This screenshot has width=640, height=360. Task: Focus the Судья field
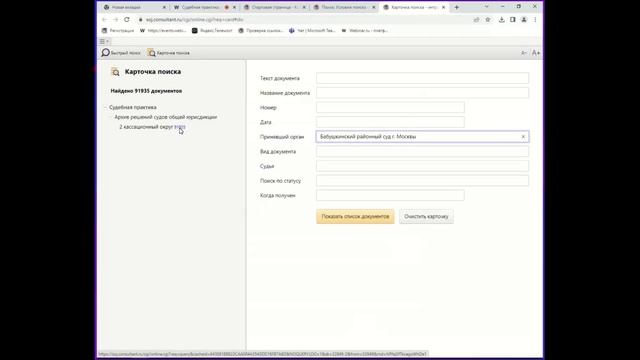(422, 166)
